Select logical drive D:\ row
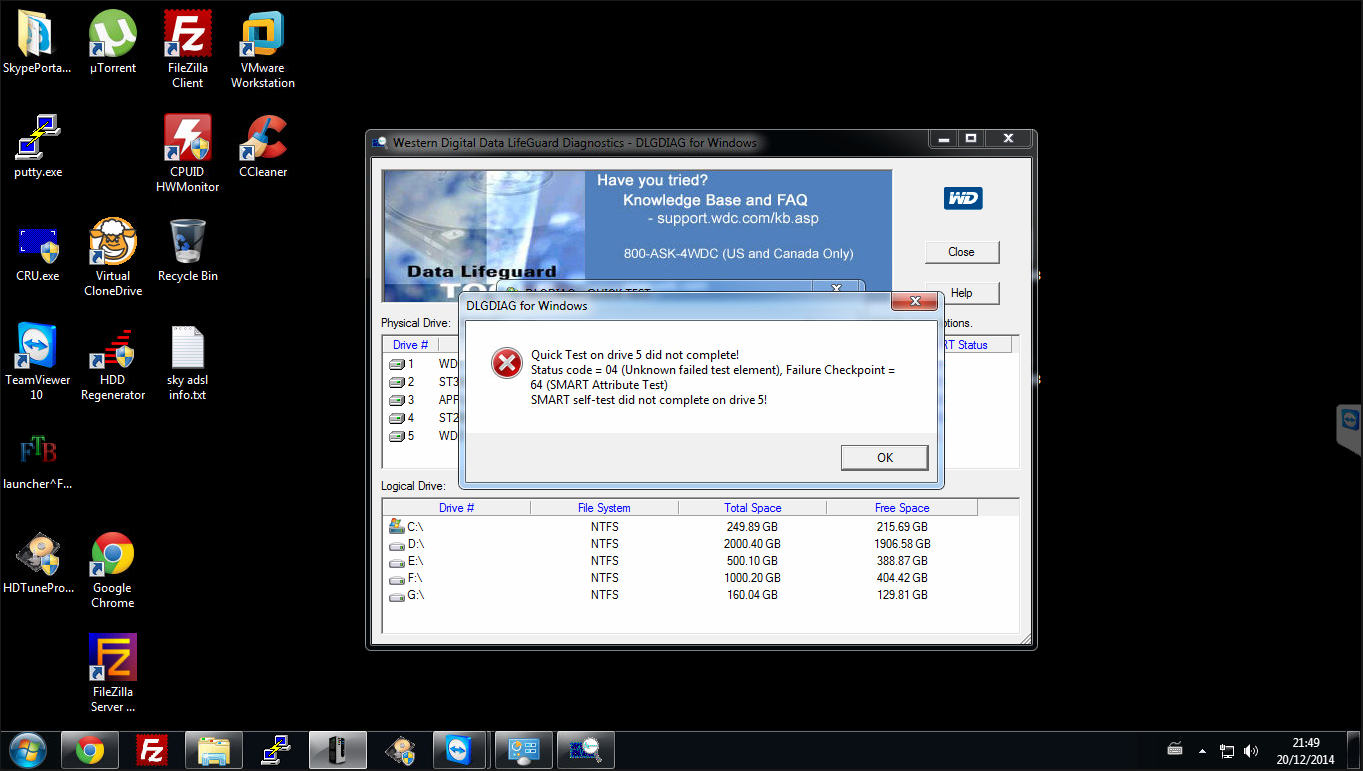This screenshot has height=771, width=1363. [680, 544]
